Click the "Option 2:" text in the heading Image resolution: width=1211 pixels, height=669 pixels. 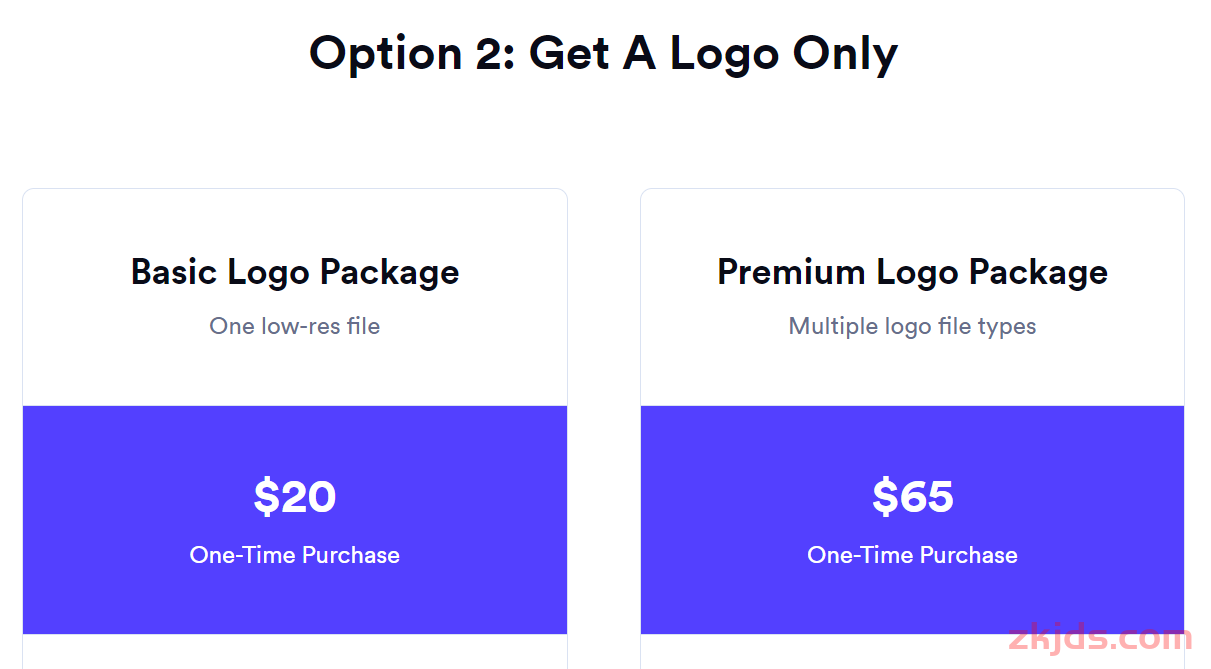click(x=411, y=53)
